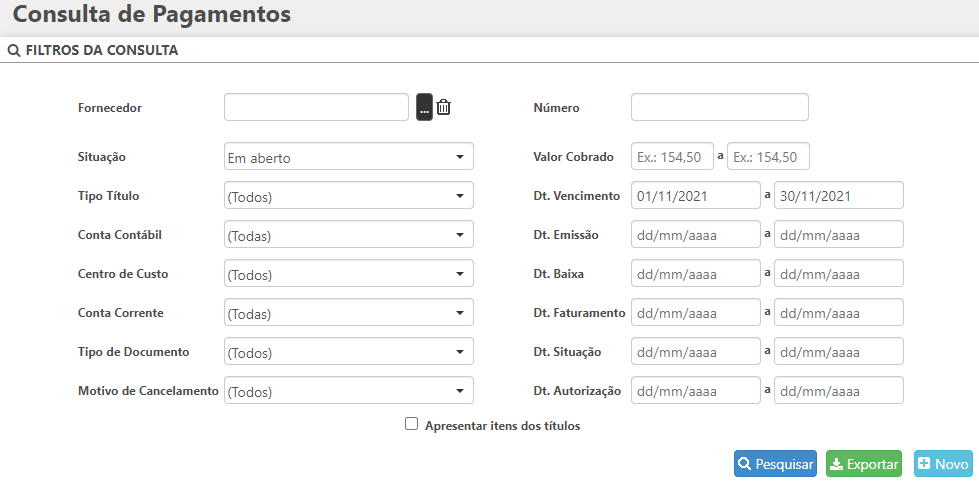979x488 pixels.
Task: Select the Dt. Vencimento start date field
Action: [x=695, y=196]
